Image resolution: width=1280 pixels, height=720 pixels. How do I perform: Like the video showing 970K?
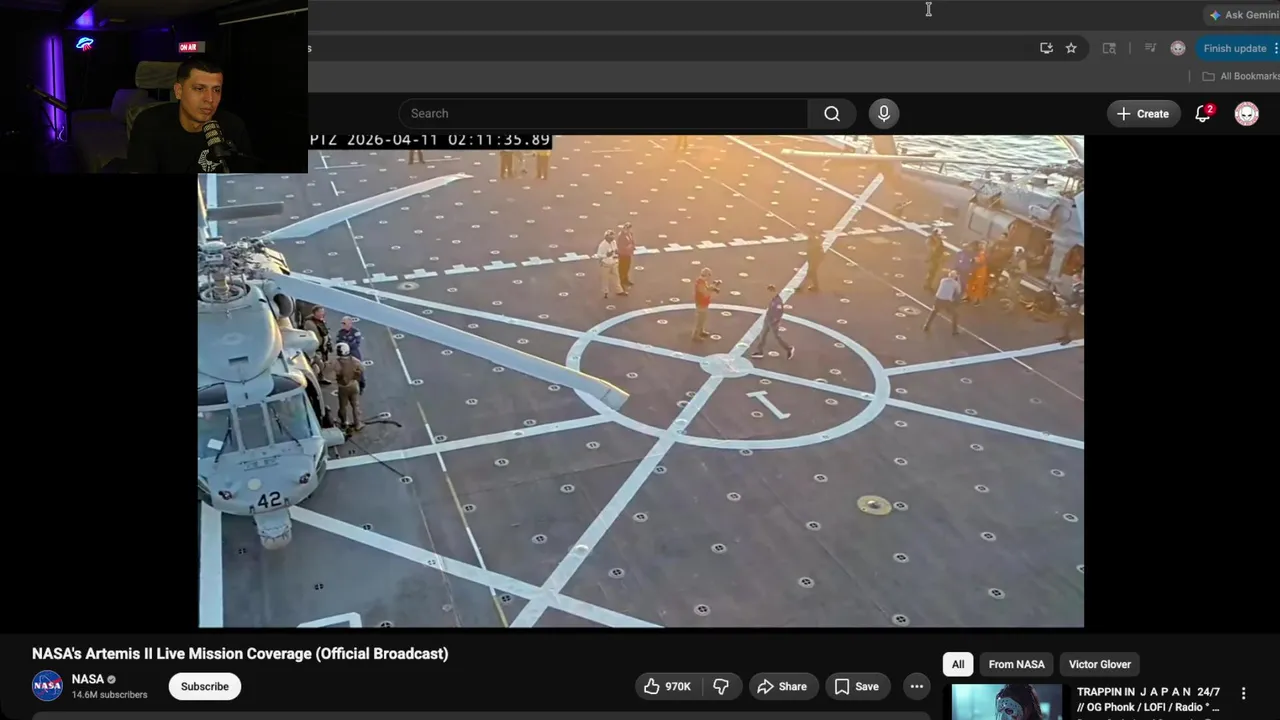pyautogui.click(x=667, y=686)
